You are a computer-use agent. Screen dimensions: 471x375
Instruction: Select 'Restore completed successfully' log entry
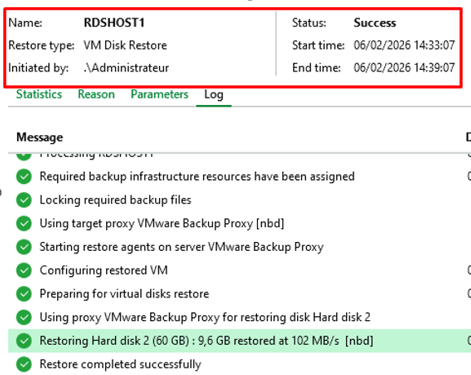(x=120, y=364)
